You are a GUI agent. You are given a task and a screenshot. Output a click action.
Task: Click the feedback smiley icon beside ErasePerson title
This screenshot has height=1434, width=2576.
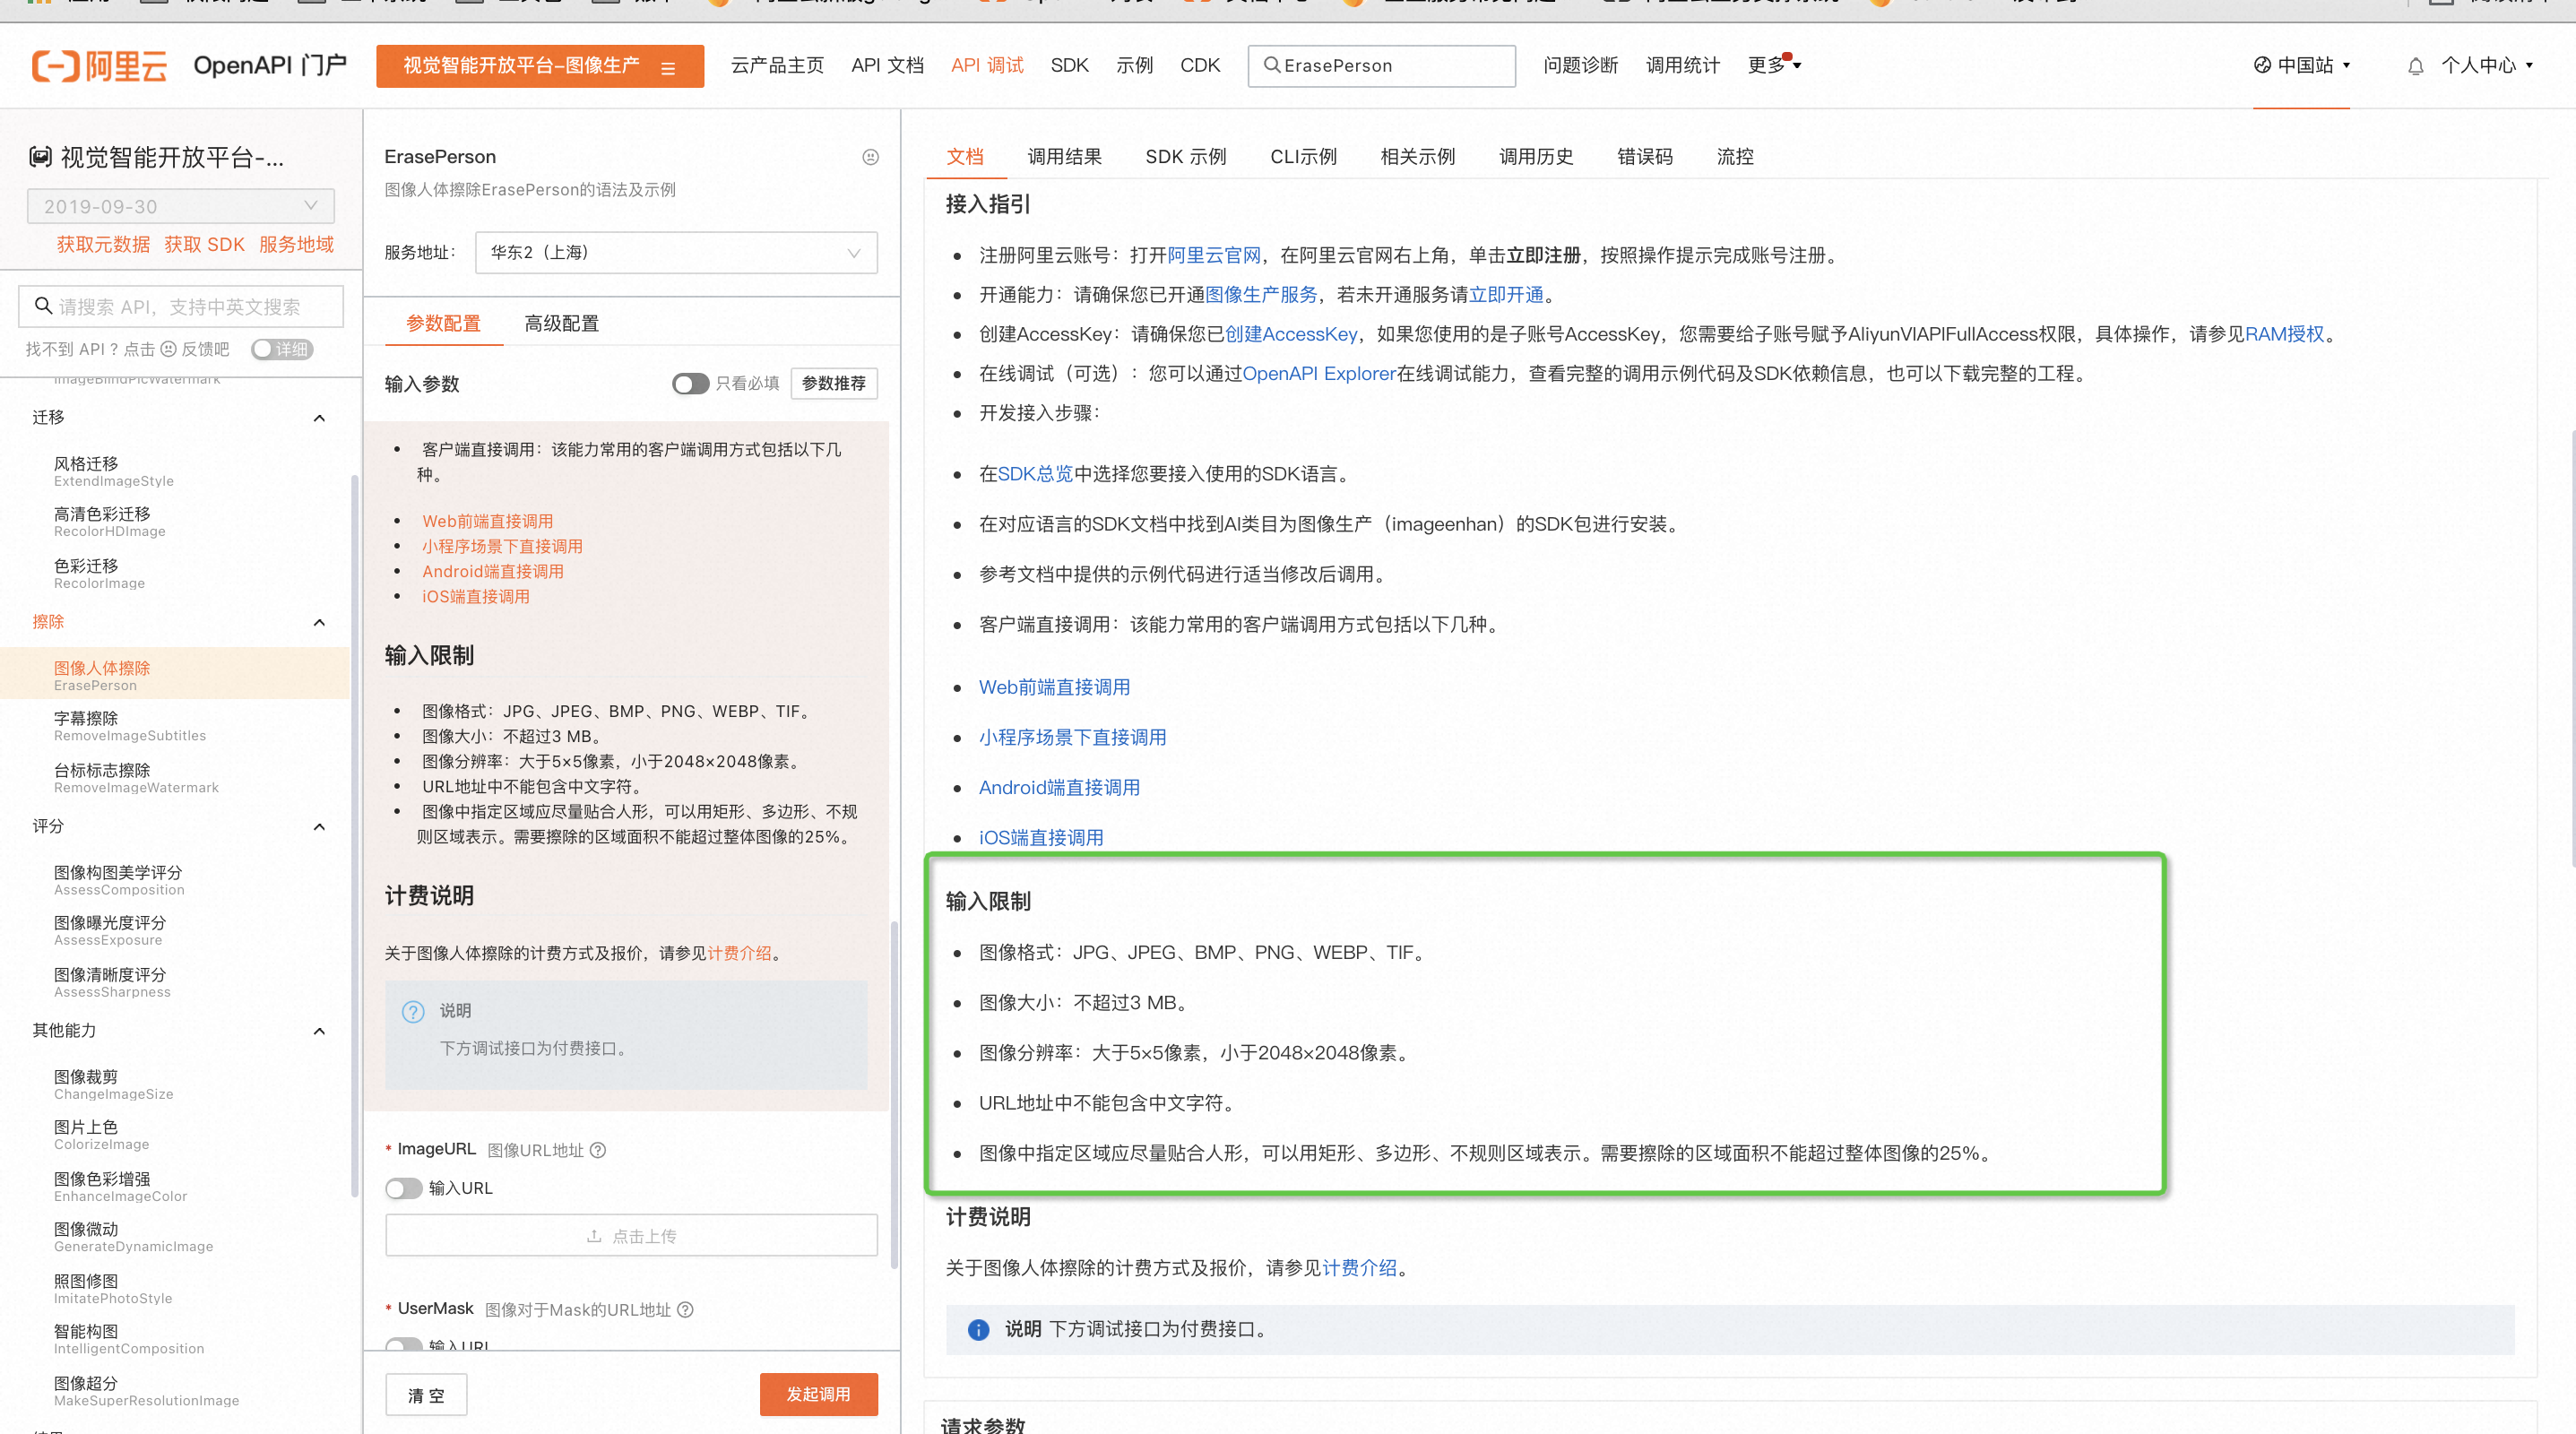point(870,157)
